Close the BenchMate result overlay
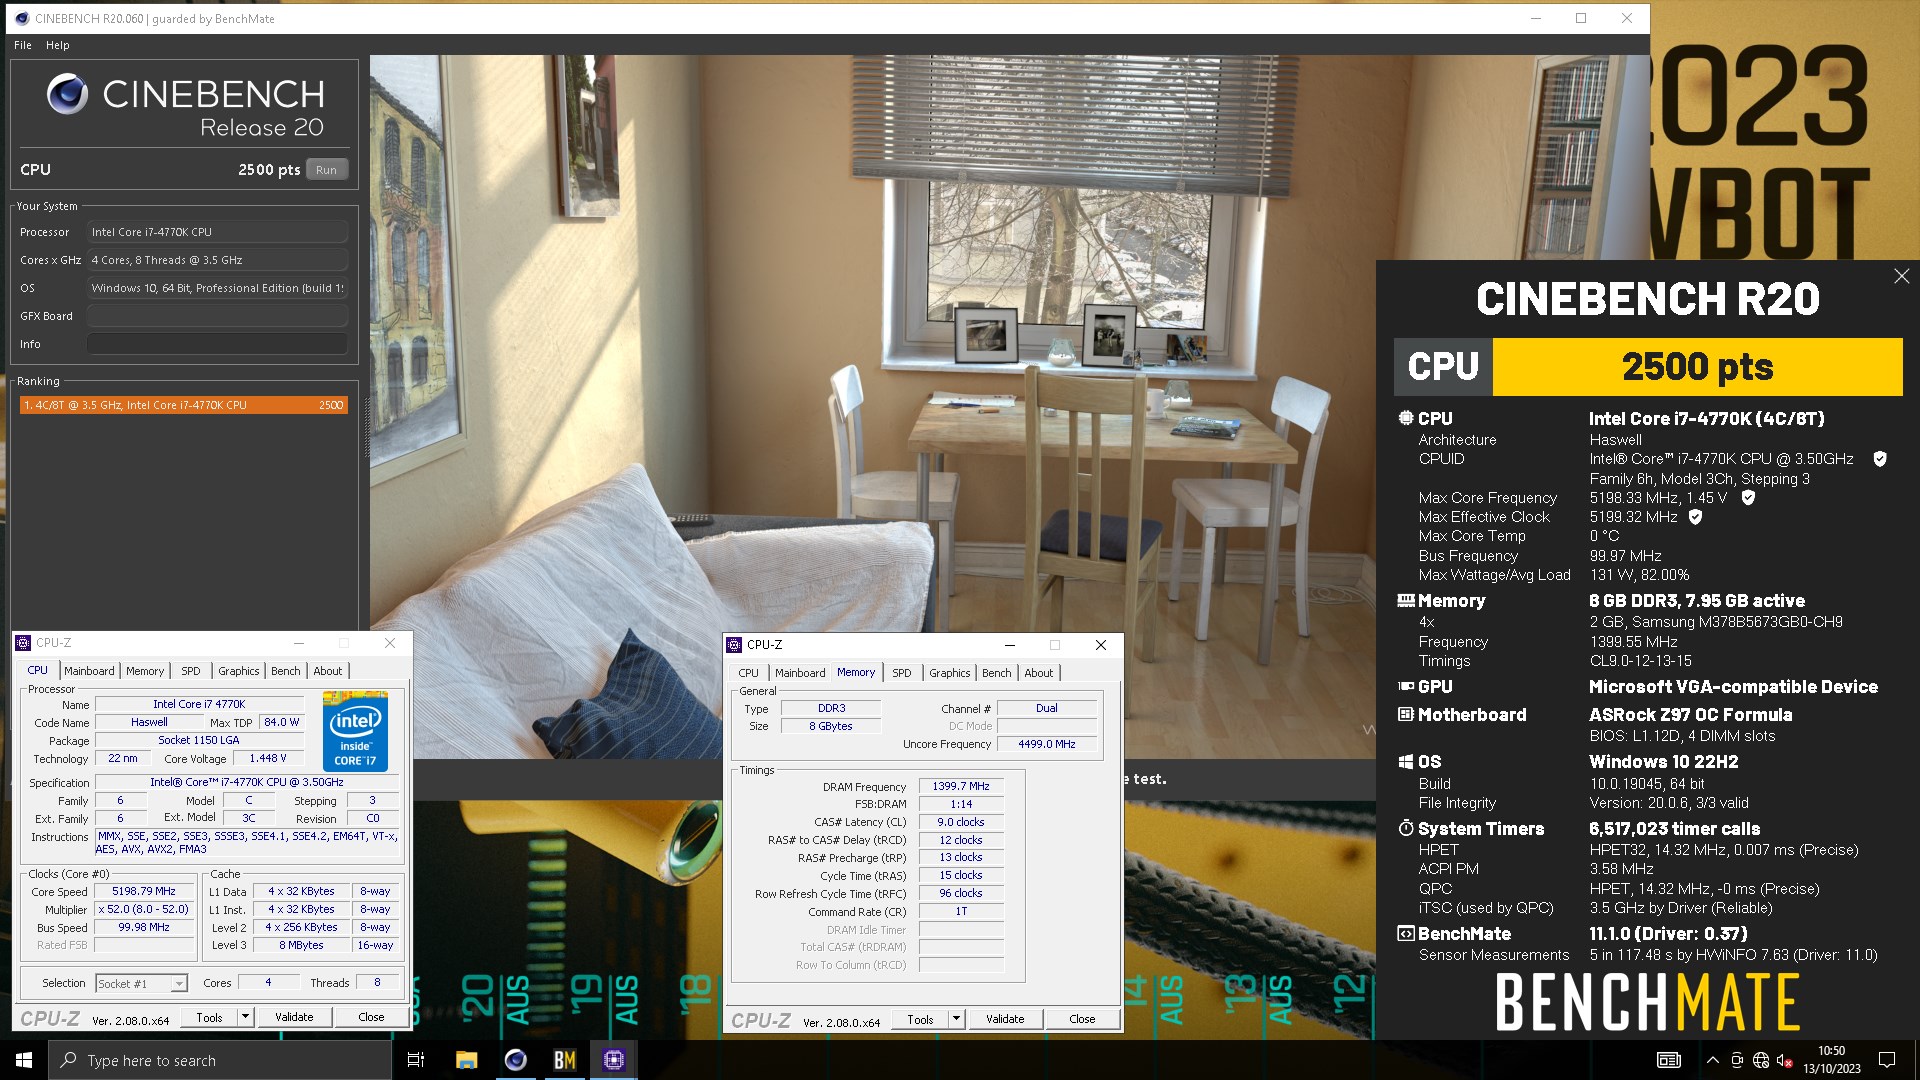 [x=1901, y=276]
